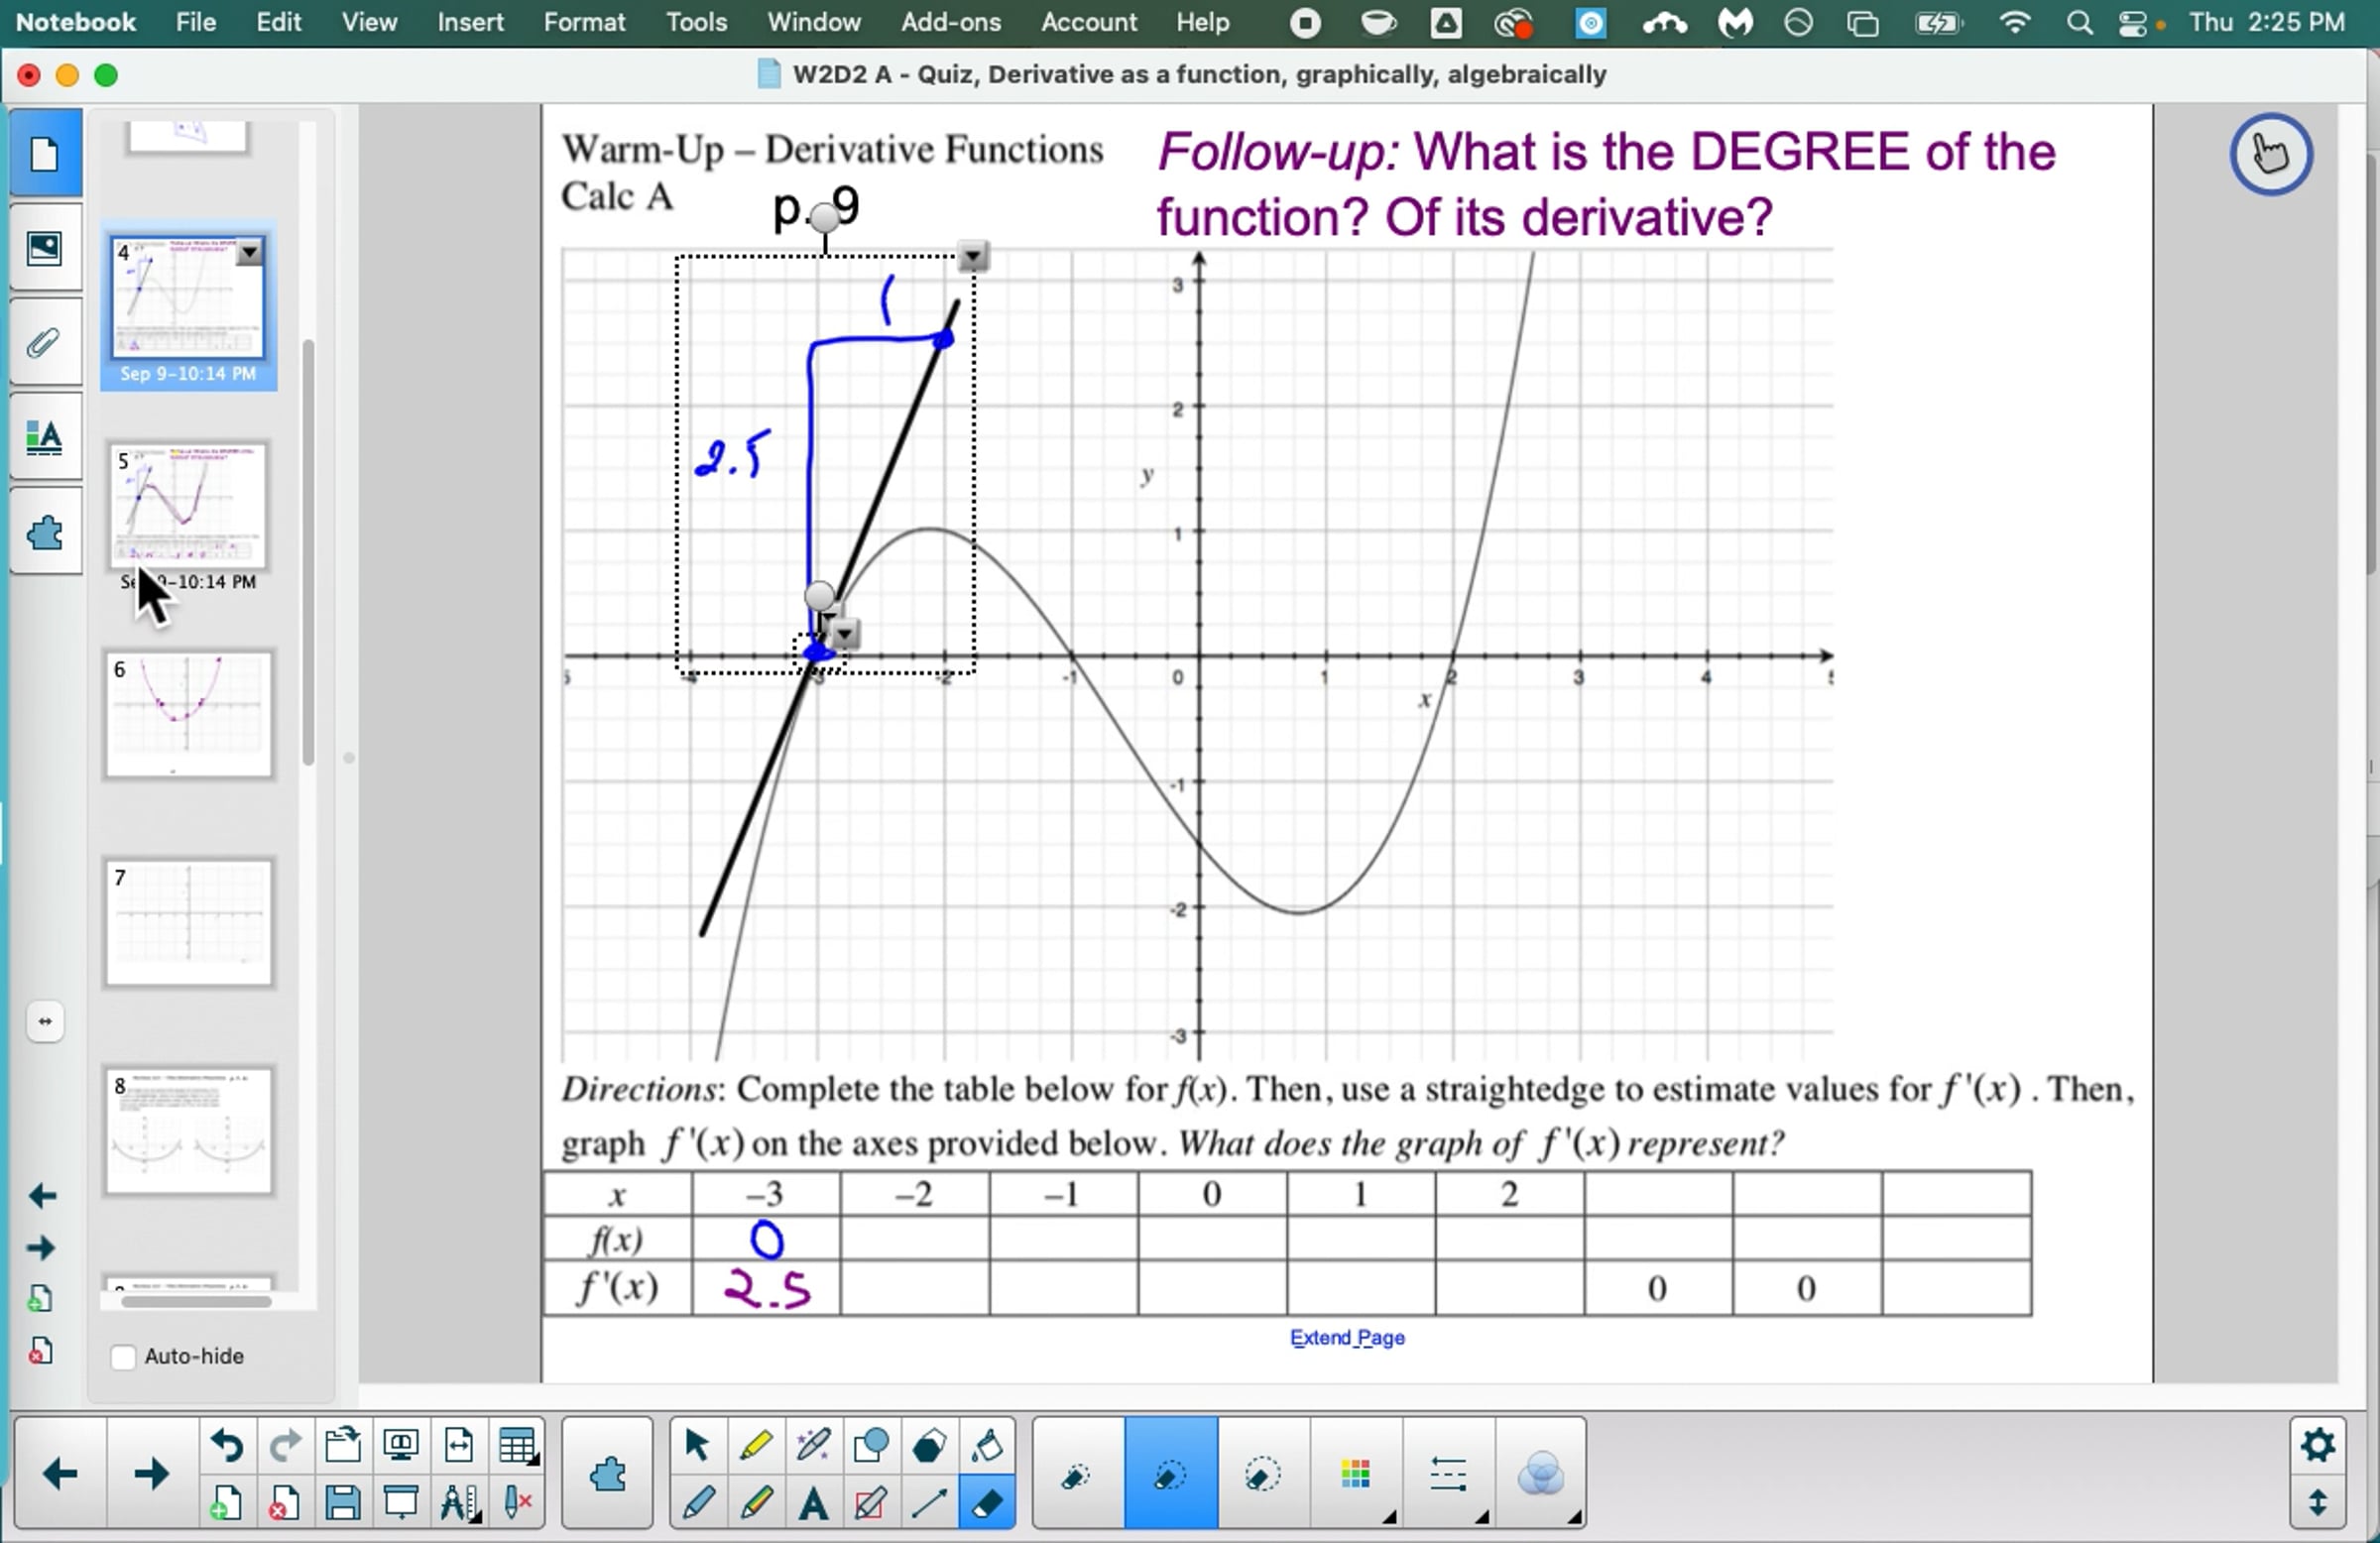Save the file with floppy icon
This screenshot has width=2380, height=1543.
pyautogui.click(x=342, y=1502)
